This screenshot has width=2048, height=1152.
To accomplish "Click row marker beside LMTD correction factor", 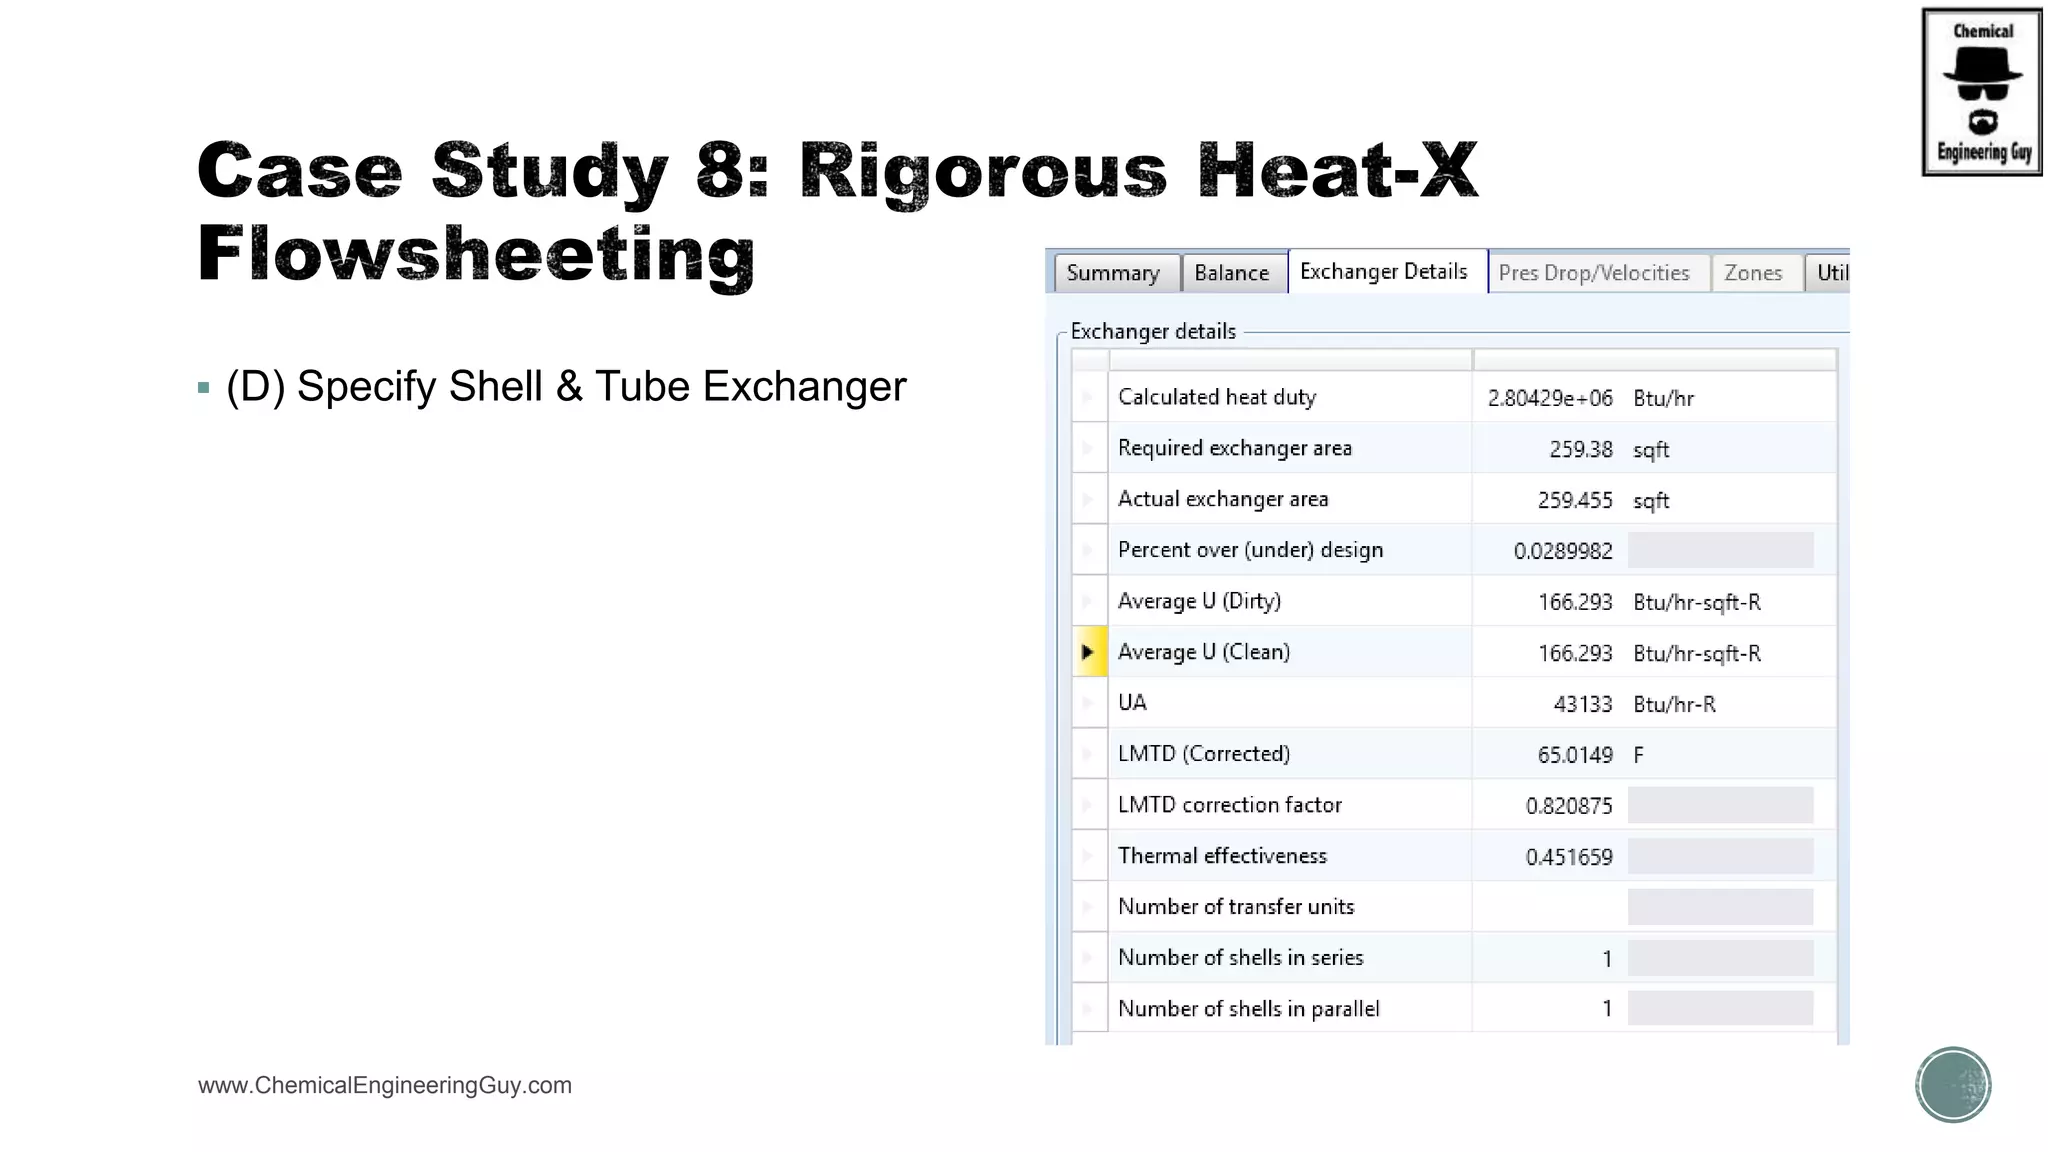I will click(1088, 805).
